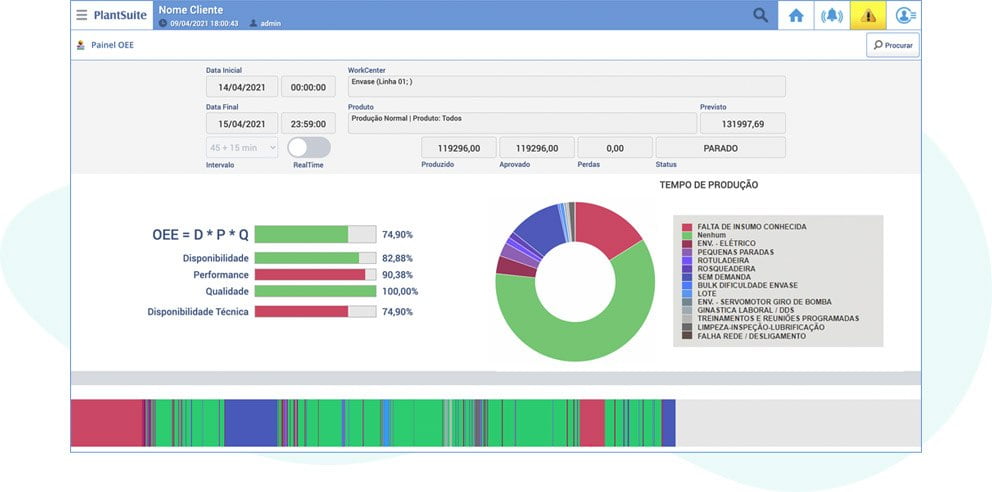
Task: Click PEQUENAS PARADAS legend swatch
Action: pos(687,252)
